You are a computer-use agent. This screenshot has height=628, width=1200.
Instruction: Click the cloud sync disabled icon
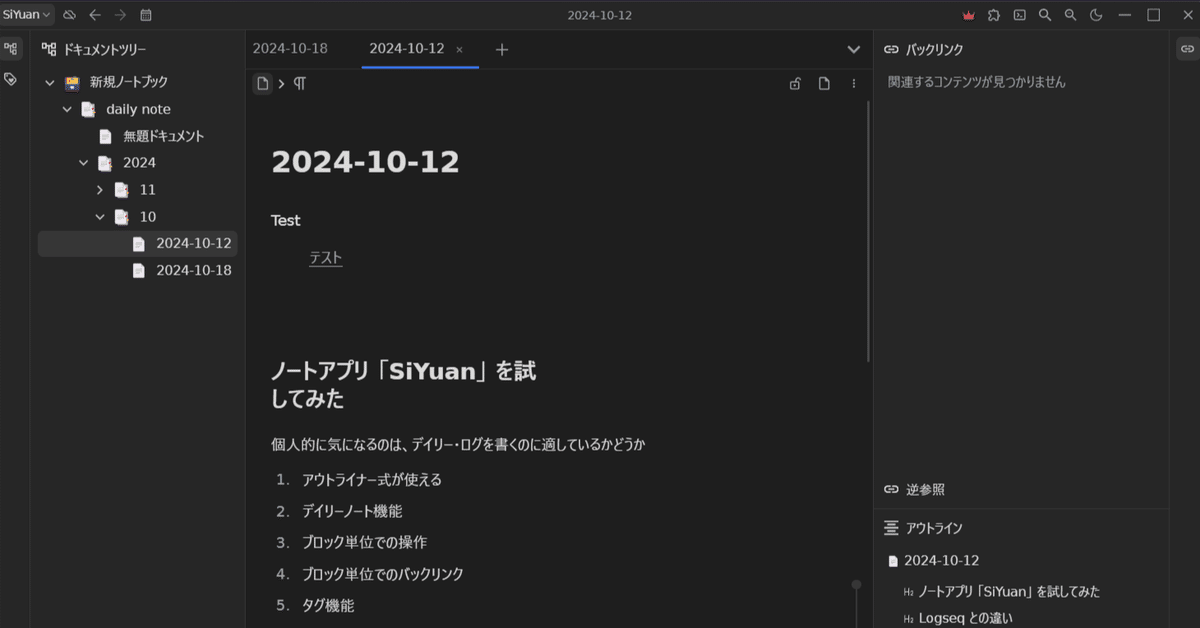[69, 15]
